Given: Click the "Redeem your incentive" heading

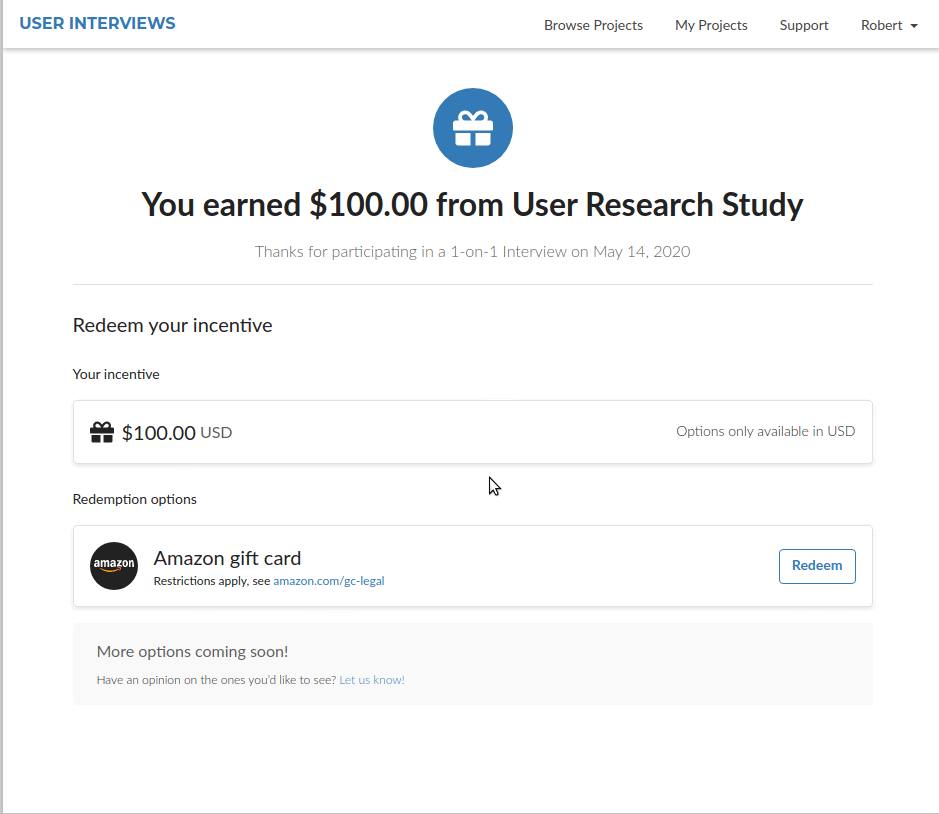Looking at the screenshot, I should click(x=172, y=325).
